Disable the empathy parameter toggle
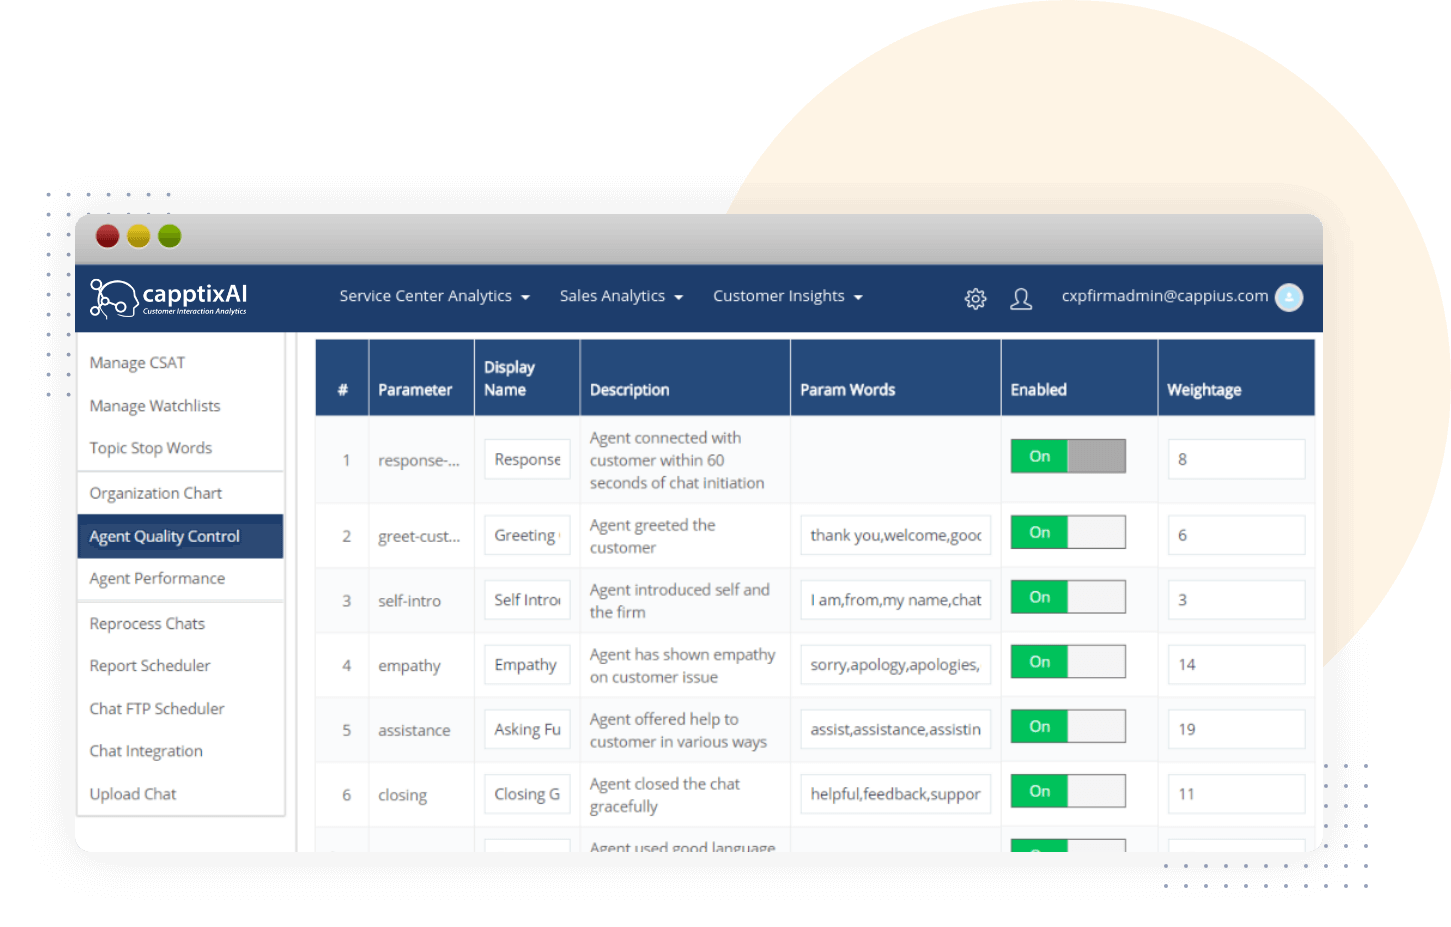 1067,662
